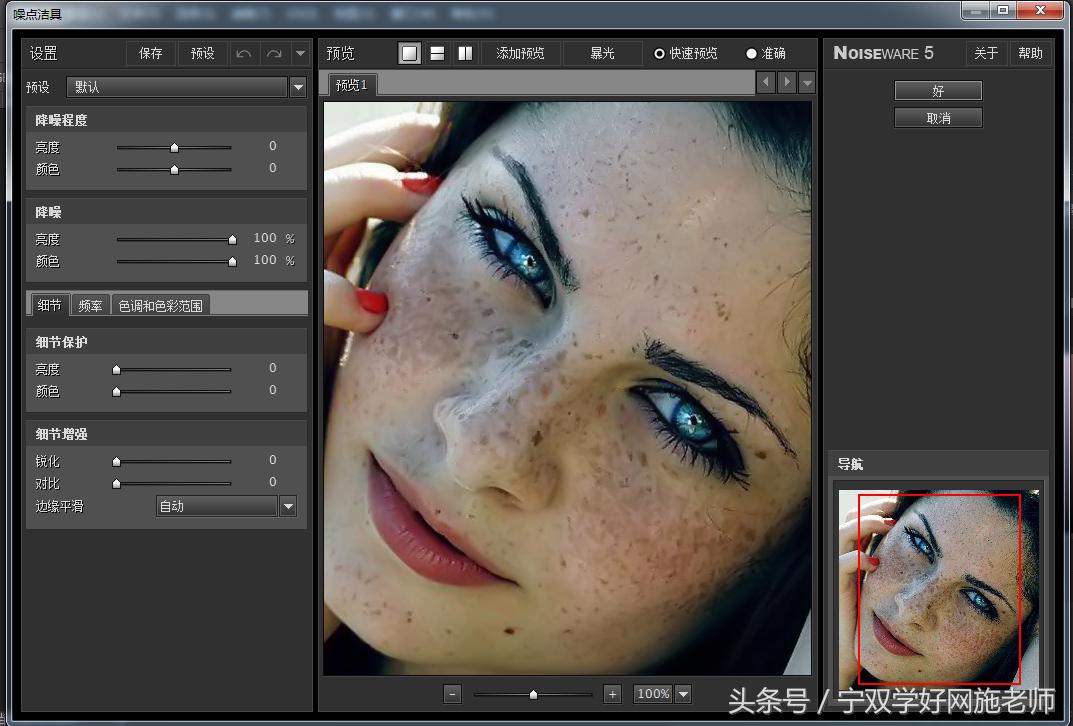Toggle the 暴光 exposure preview

pyautogui.click(x=603, y=53)
